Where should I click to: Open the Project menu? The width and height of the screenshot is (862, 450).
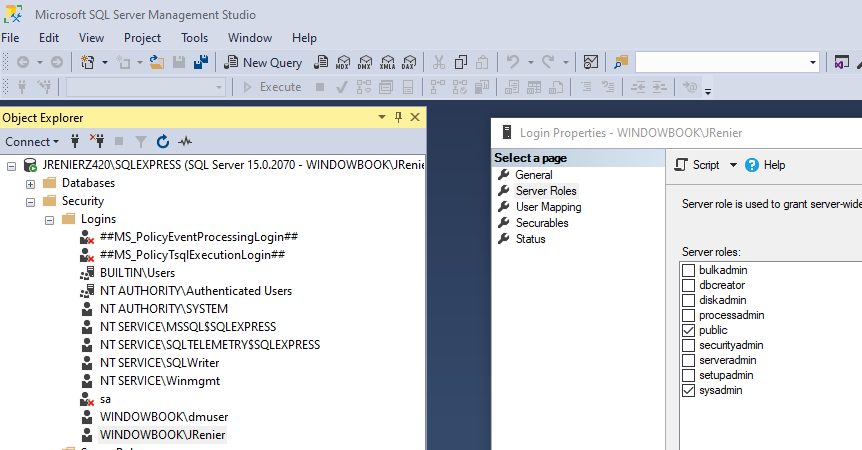click(x=142, y=38)
